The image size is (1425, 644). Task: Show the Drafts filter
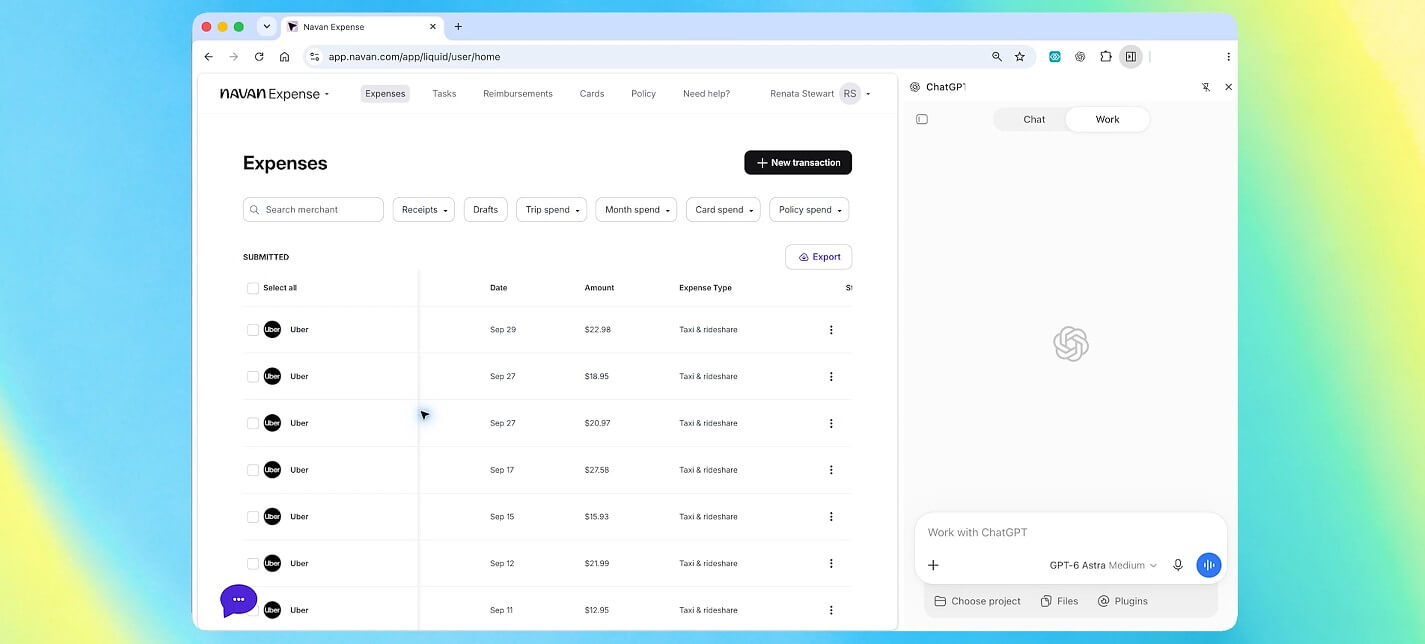coord(486,210)
